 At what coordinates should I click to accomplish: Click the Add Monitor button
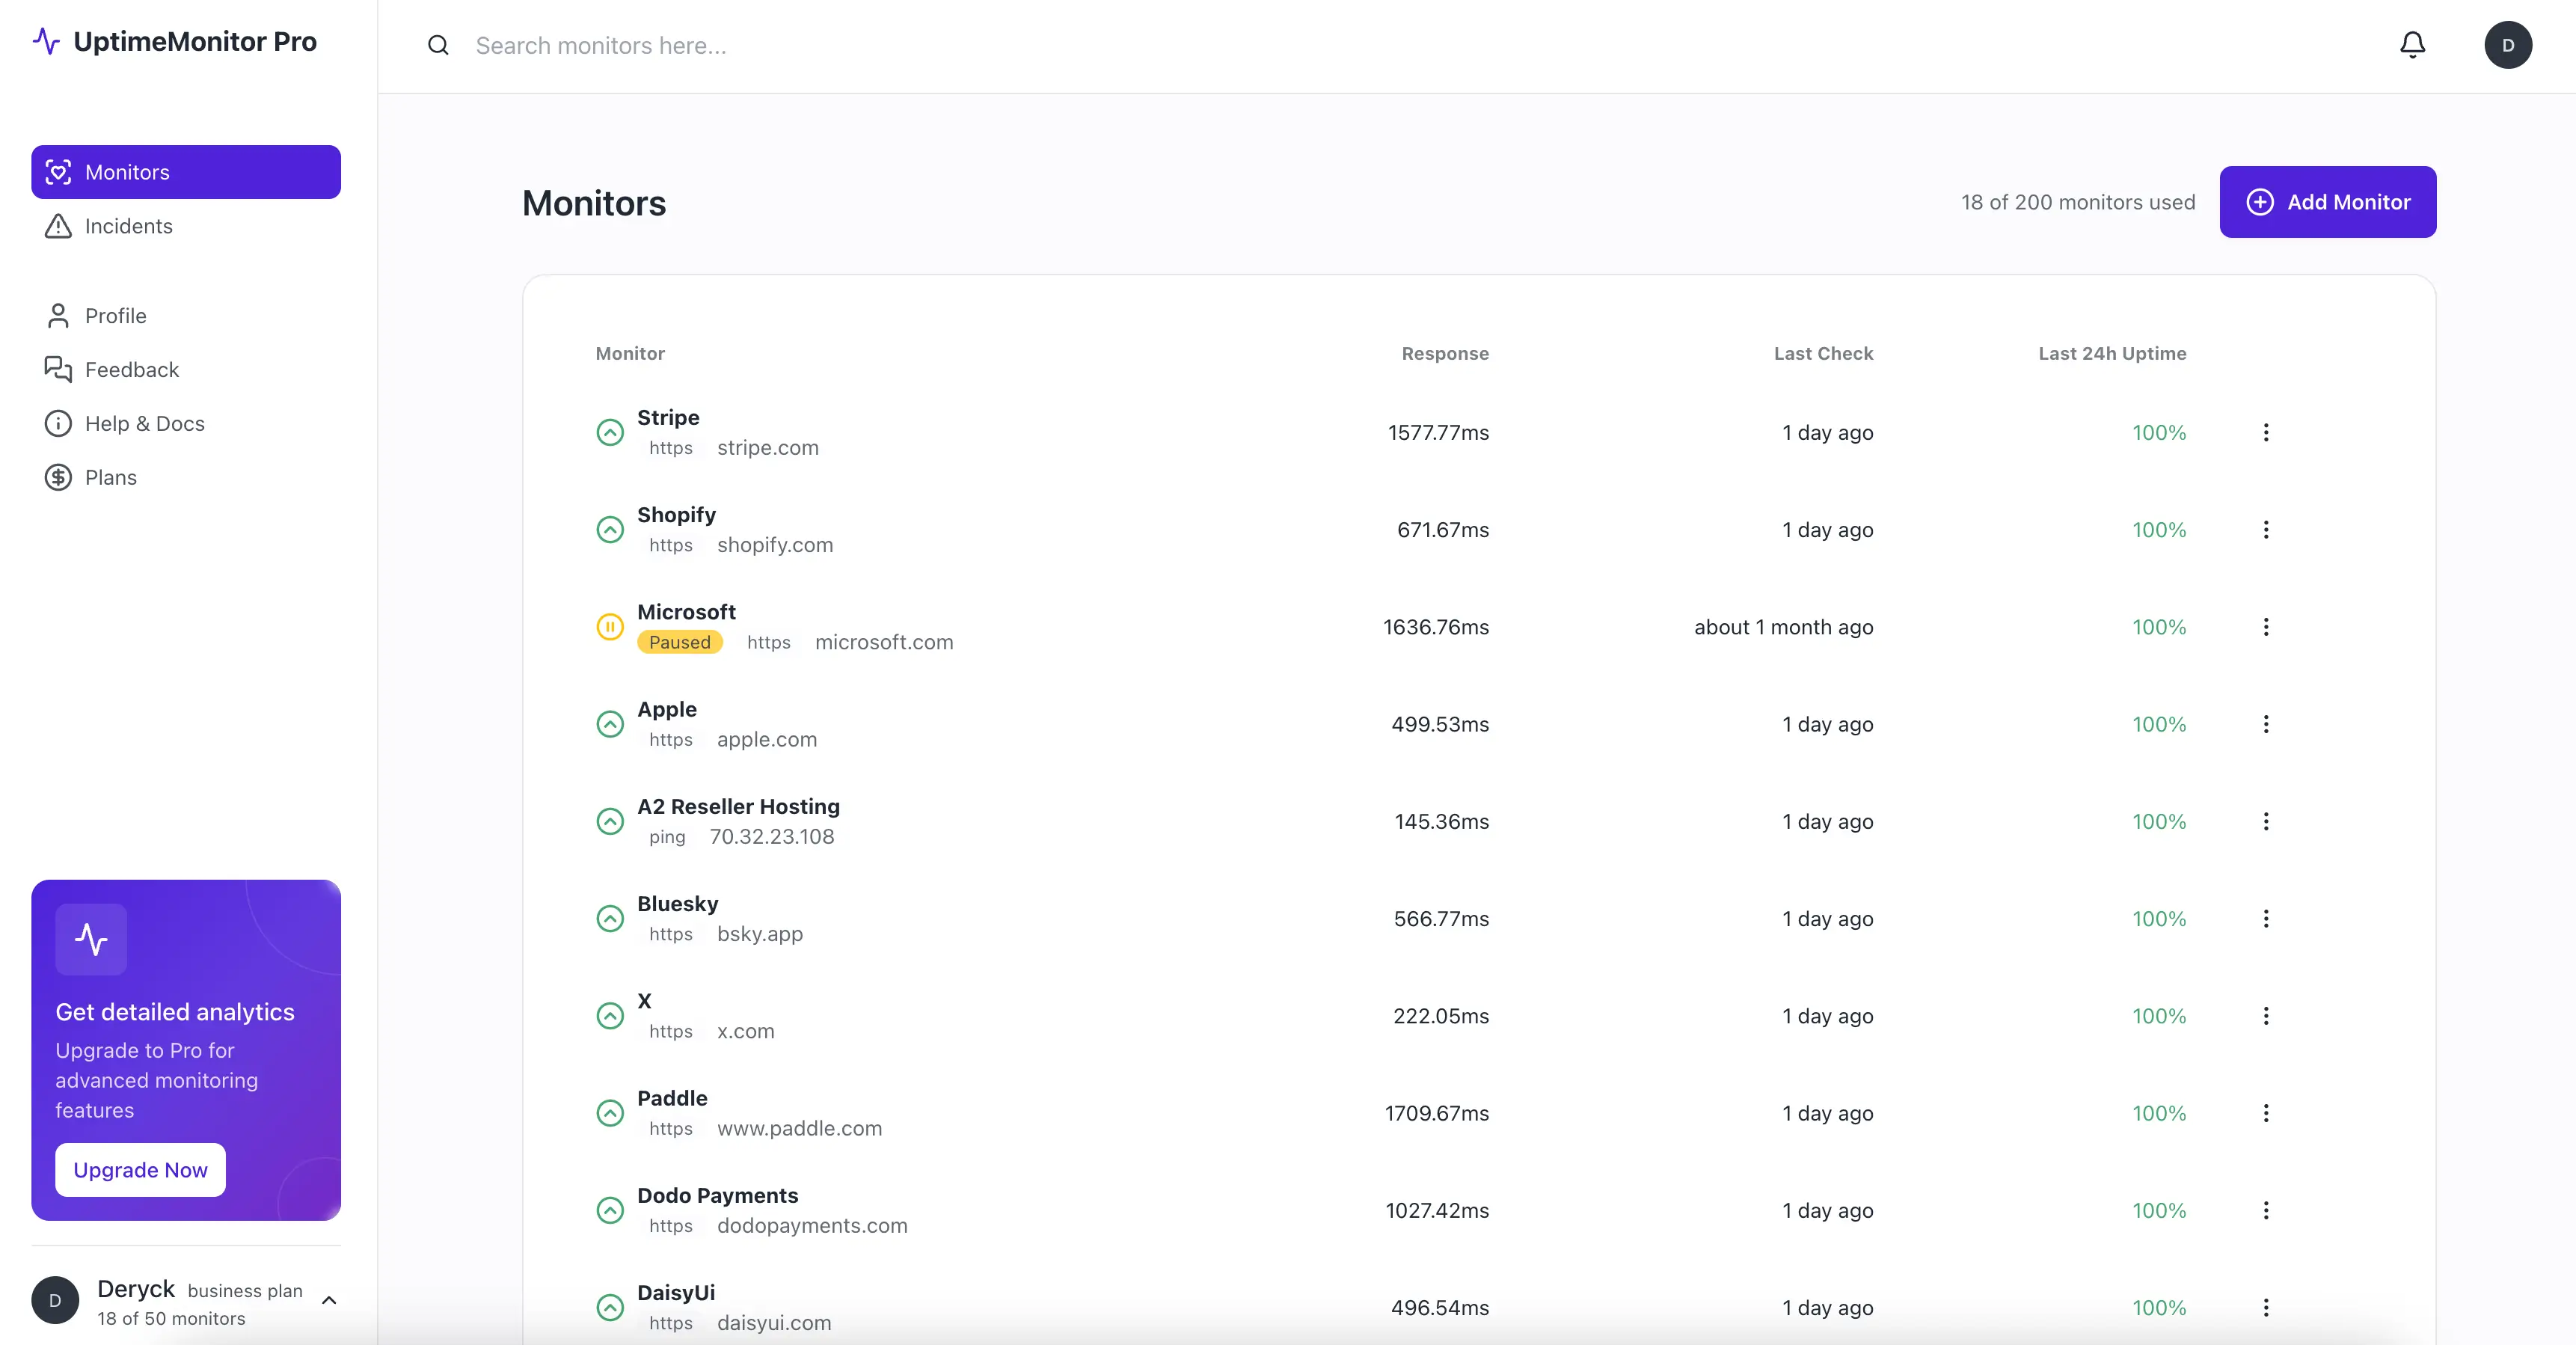pyautogui.click(x=2328, y=202)
